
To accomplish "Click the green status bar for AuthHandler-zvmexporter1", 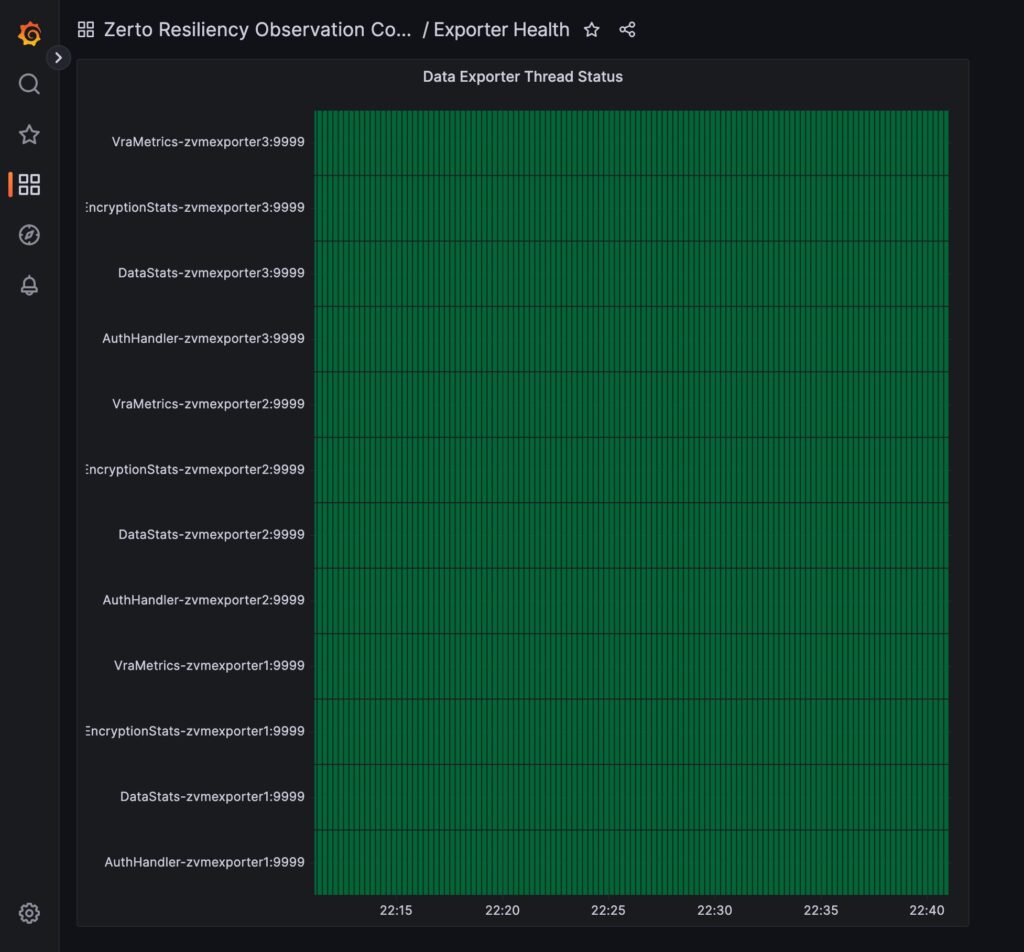I will 632,863.
